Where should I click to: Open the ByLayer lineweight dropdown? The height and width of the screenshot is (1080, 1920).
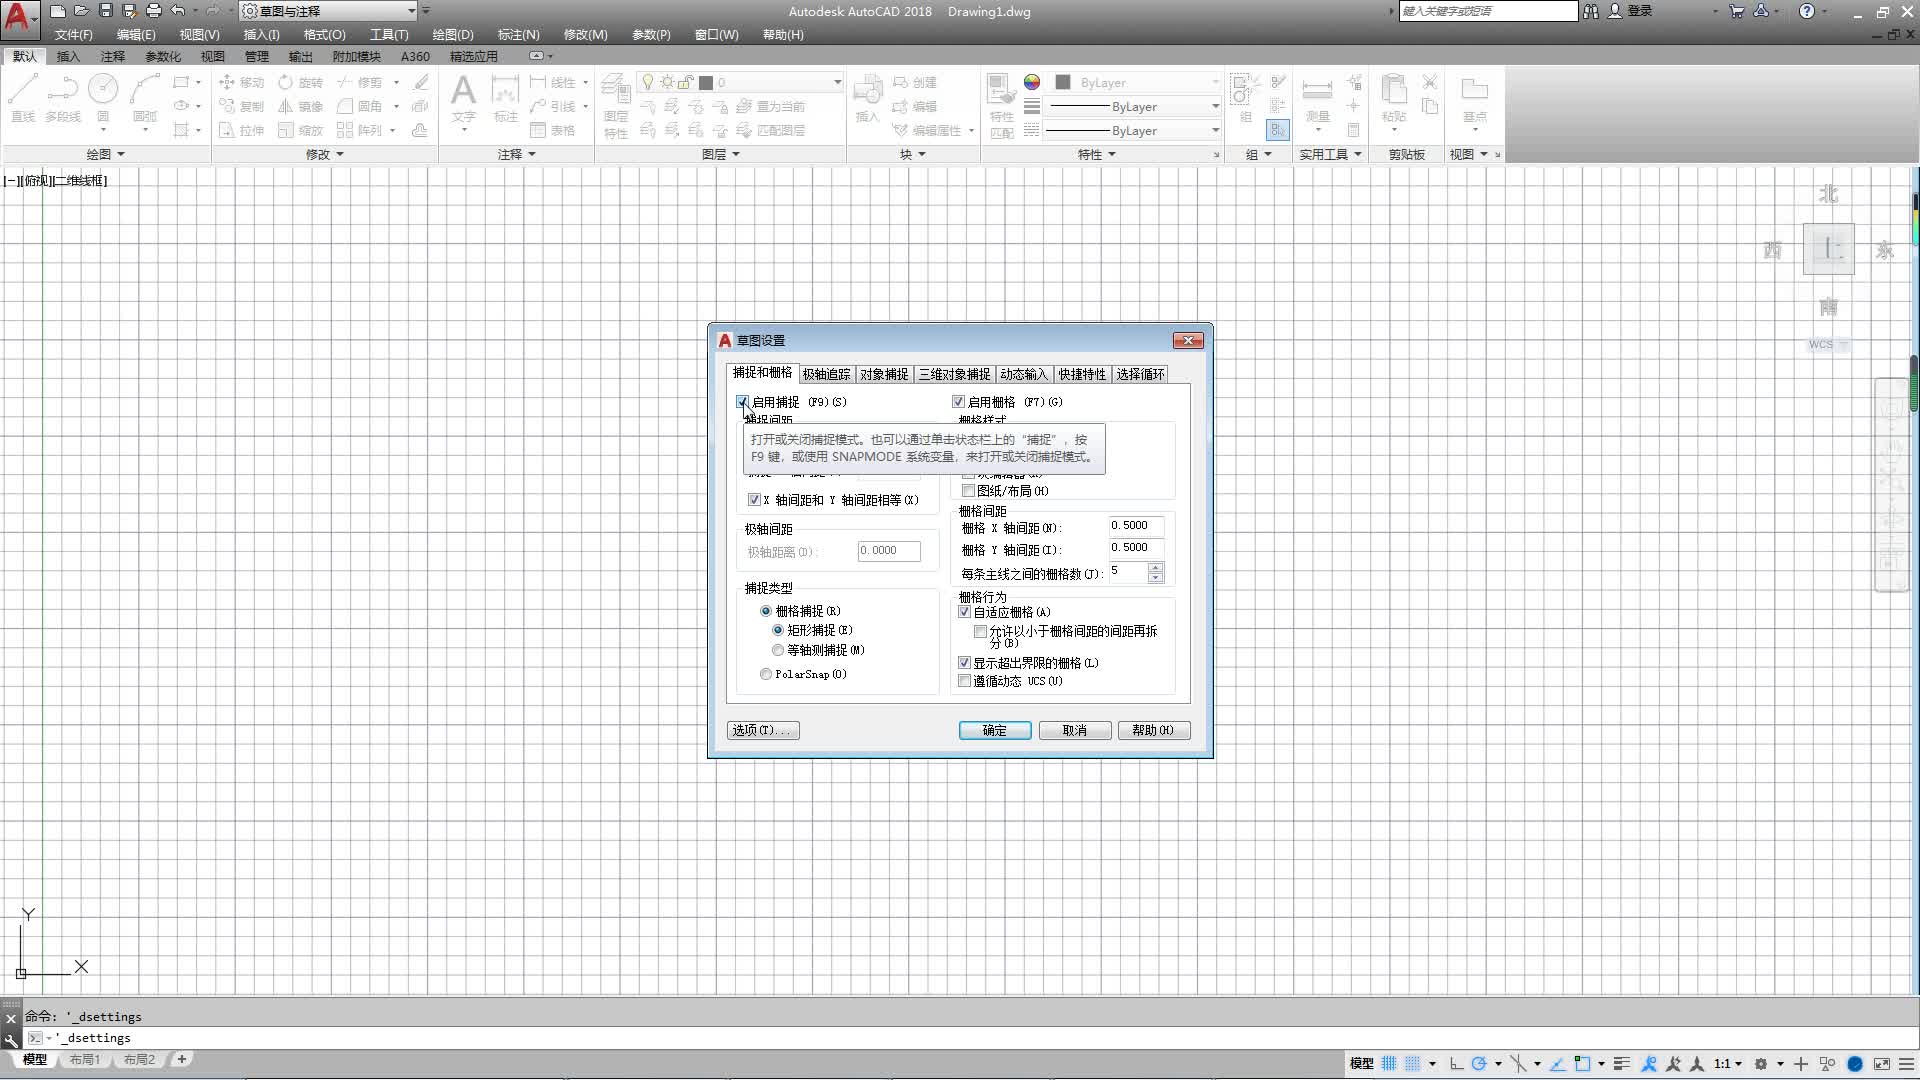tap(1132, 106)
